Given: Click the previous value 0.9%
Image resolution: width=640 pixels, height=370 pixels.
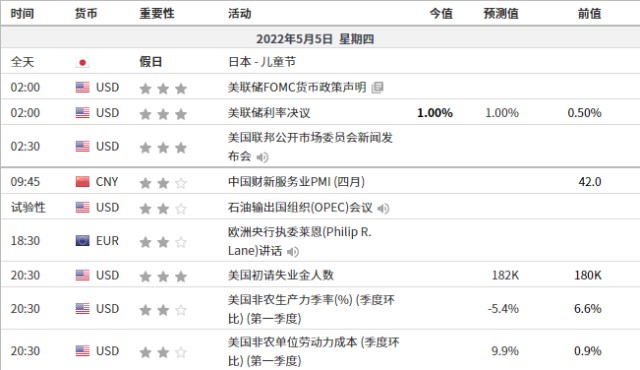Looking at the screenshot, I should click(587, 351).
